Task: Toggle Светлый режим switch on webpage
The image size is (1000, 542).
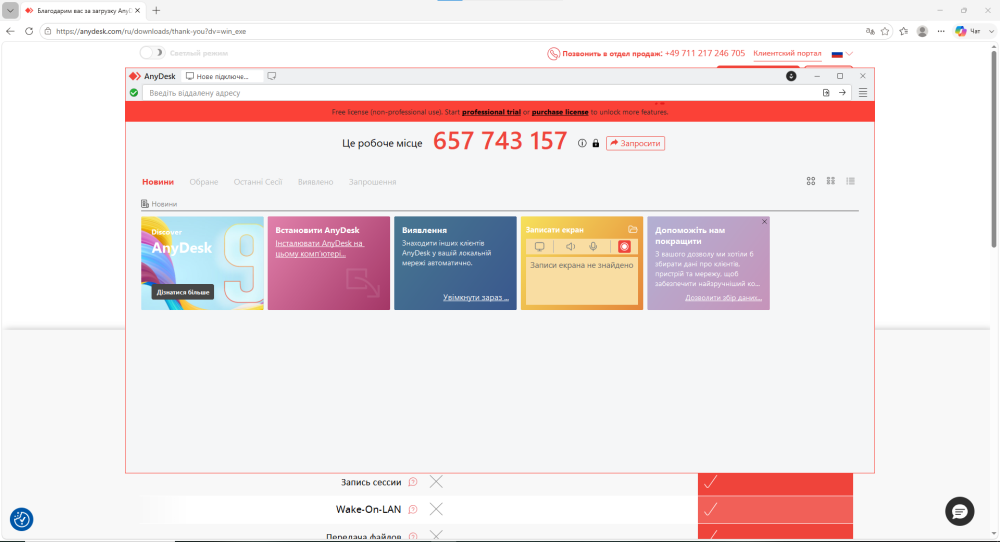Action: point(152,53)
